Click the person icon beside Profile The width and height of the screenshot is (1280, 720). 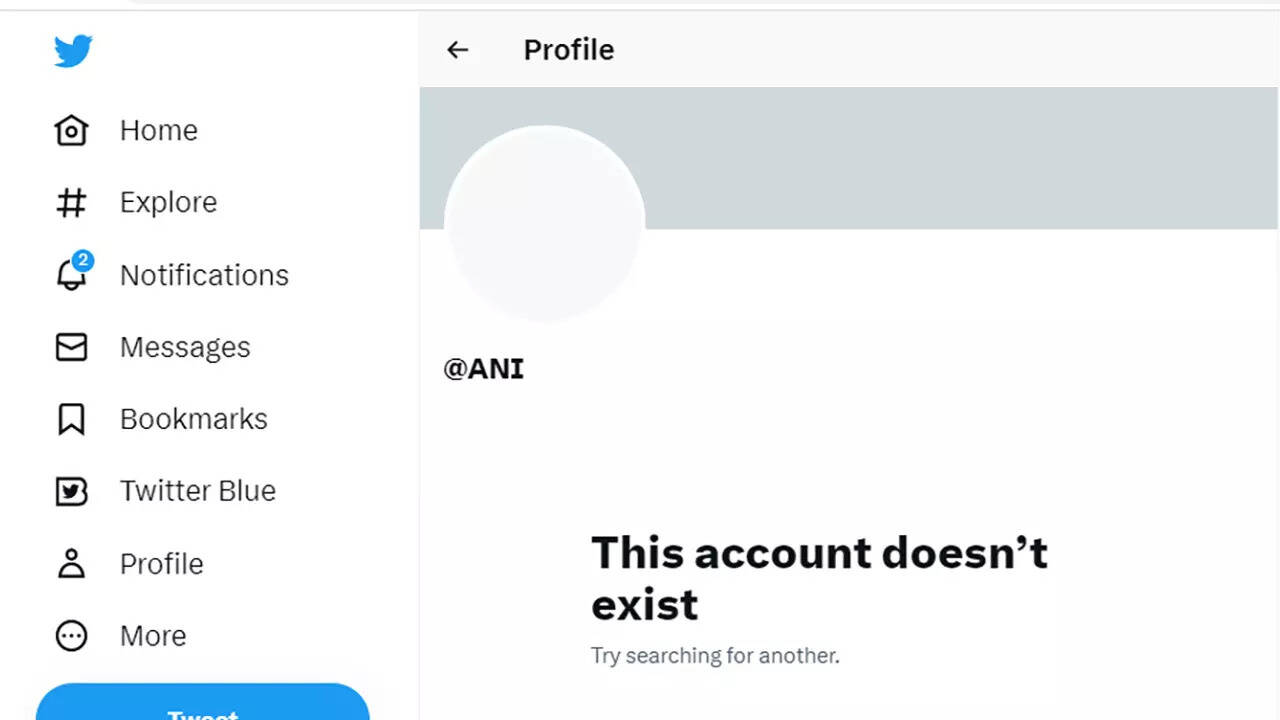coord(71,564)
